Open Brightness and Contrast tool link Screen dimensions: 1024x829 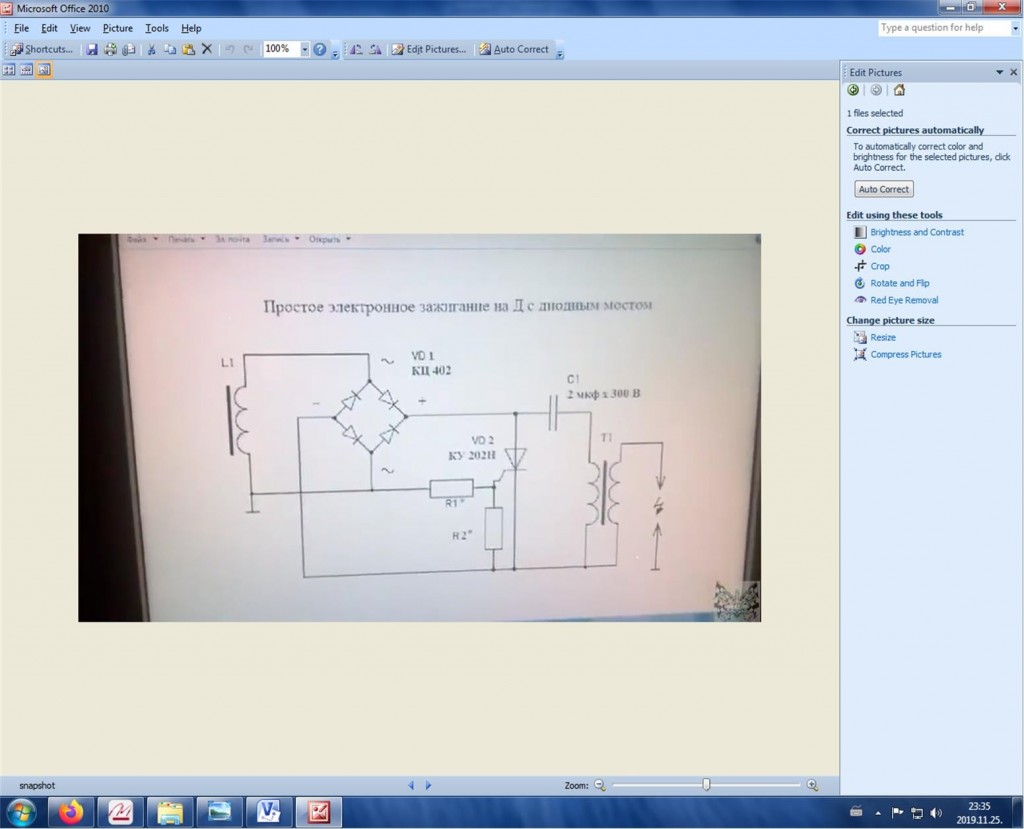(917, 232)
